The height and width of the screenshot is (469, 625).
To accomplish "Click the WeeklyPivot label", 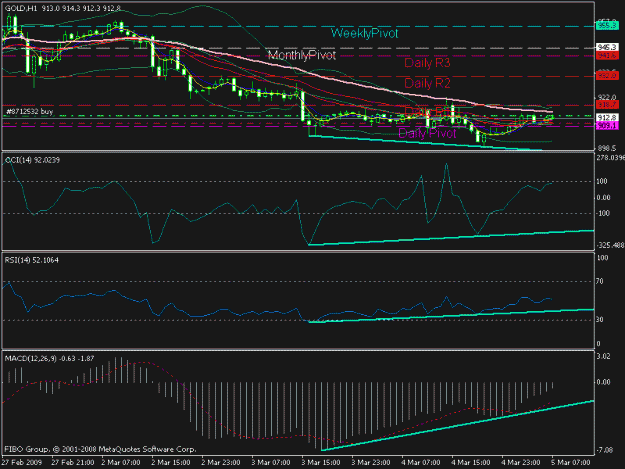I will tap(364, 33).
